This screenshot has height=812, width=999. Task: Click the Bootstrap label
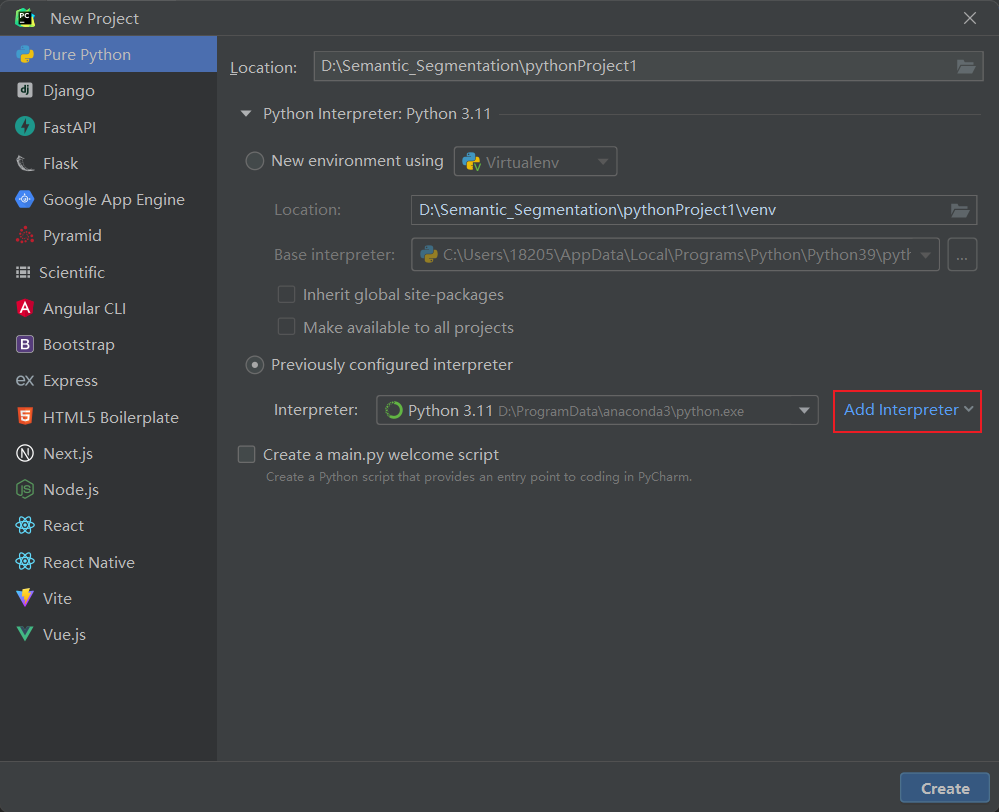tap(79, 345)
